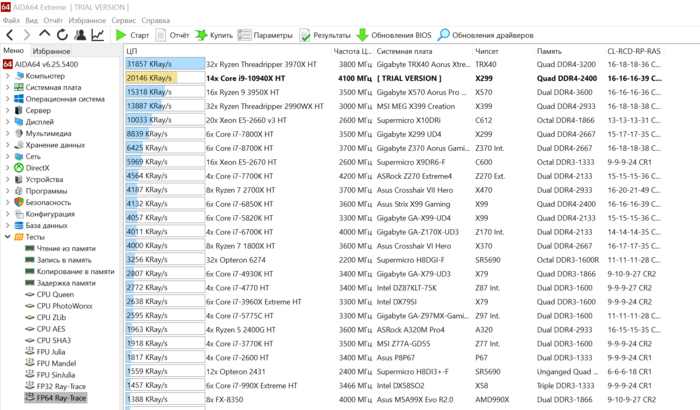Screen dimensions: 700x410
Task: Open Результаты from the toolbar
Action: coord(325,35)
